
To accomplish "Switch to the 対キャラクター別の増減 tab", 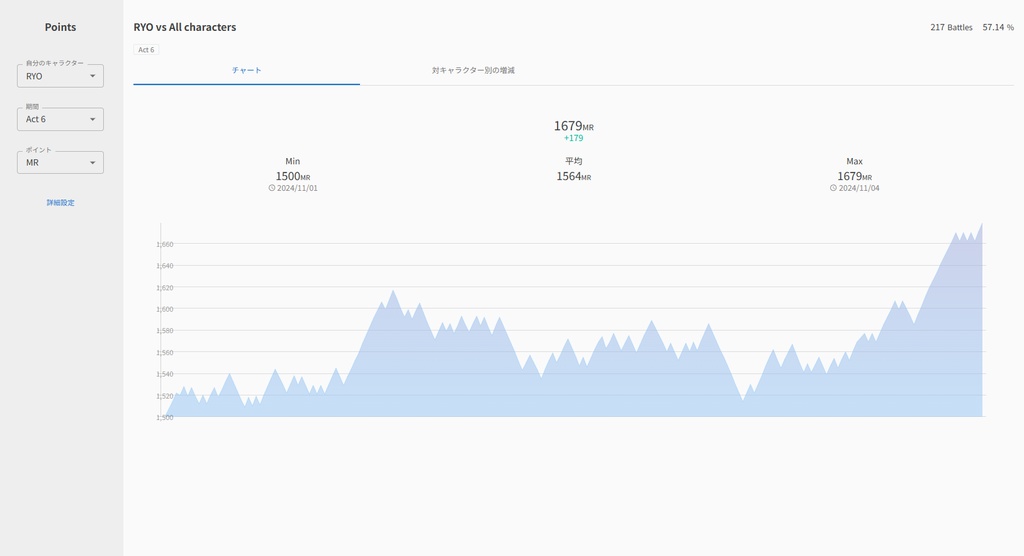I will (x=473, y=71).
